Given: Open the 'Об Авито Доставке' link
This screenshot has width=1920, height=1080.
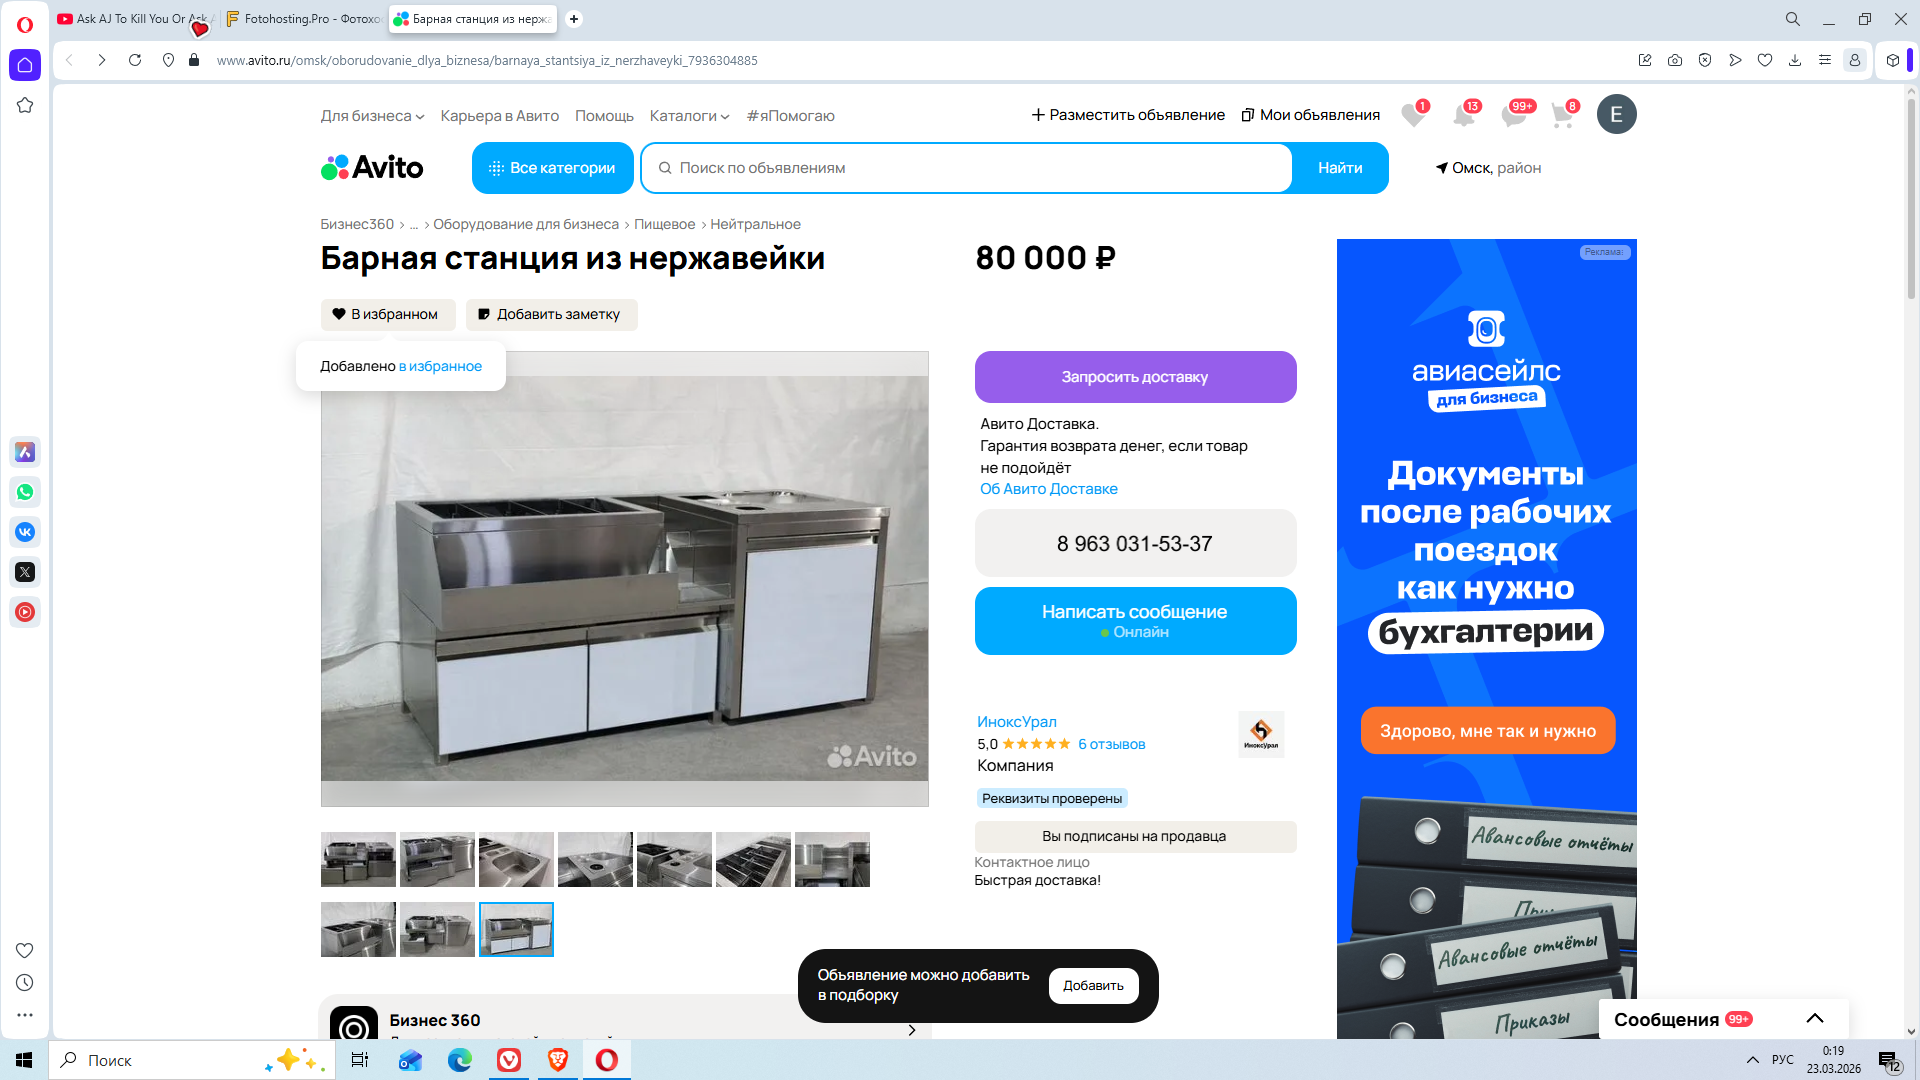Looking at the screenshot, I should click(1048, 489).
